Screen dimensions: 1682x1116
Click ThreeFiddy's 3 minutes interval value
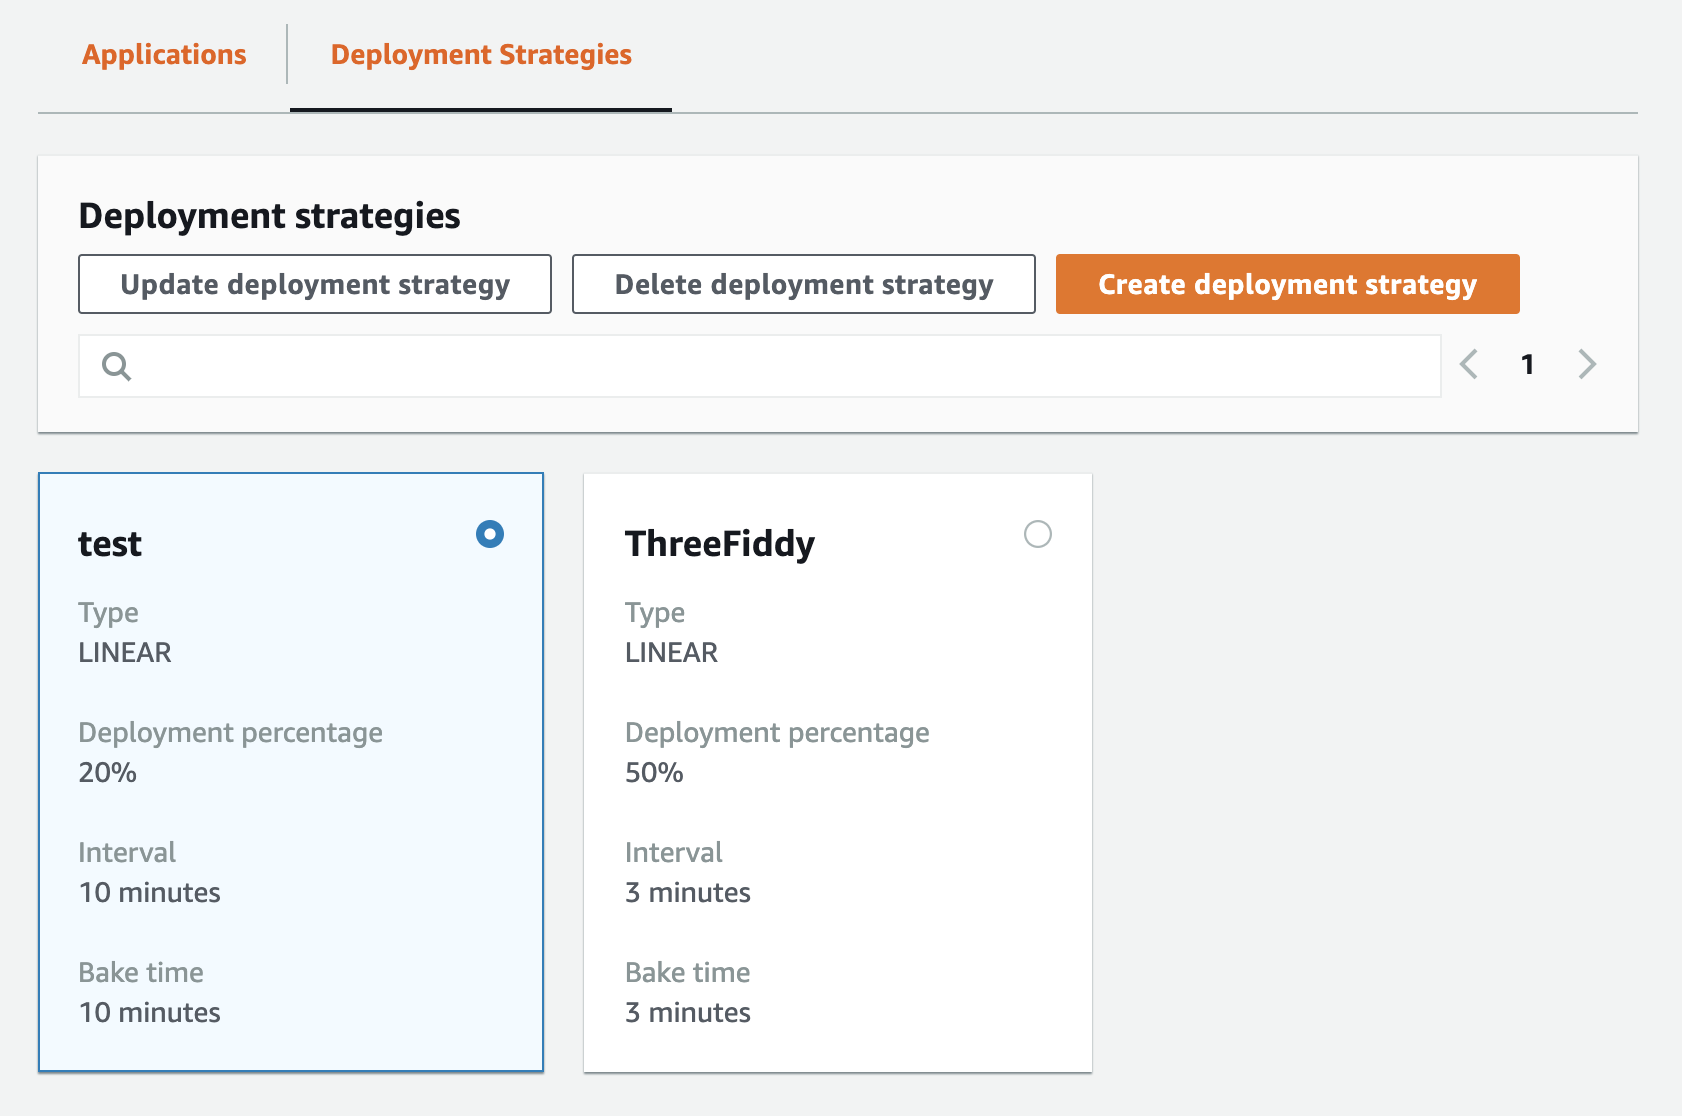(687, 893)
